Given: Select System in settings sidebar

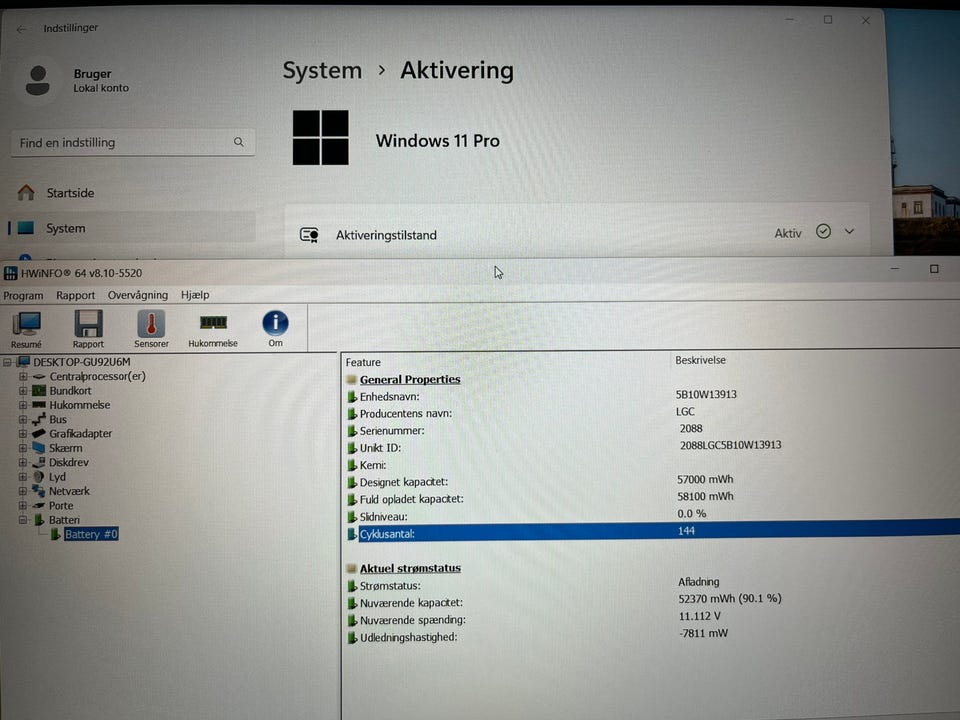Looking at the screenshot, I should (x=132, y=228).
